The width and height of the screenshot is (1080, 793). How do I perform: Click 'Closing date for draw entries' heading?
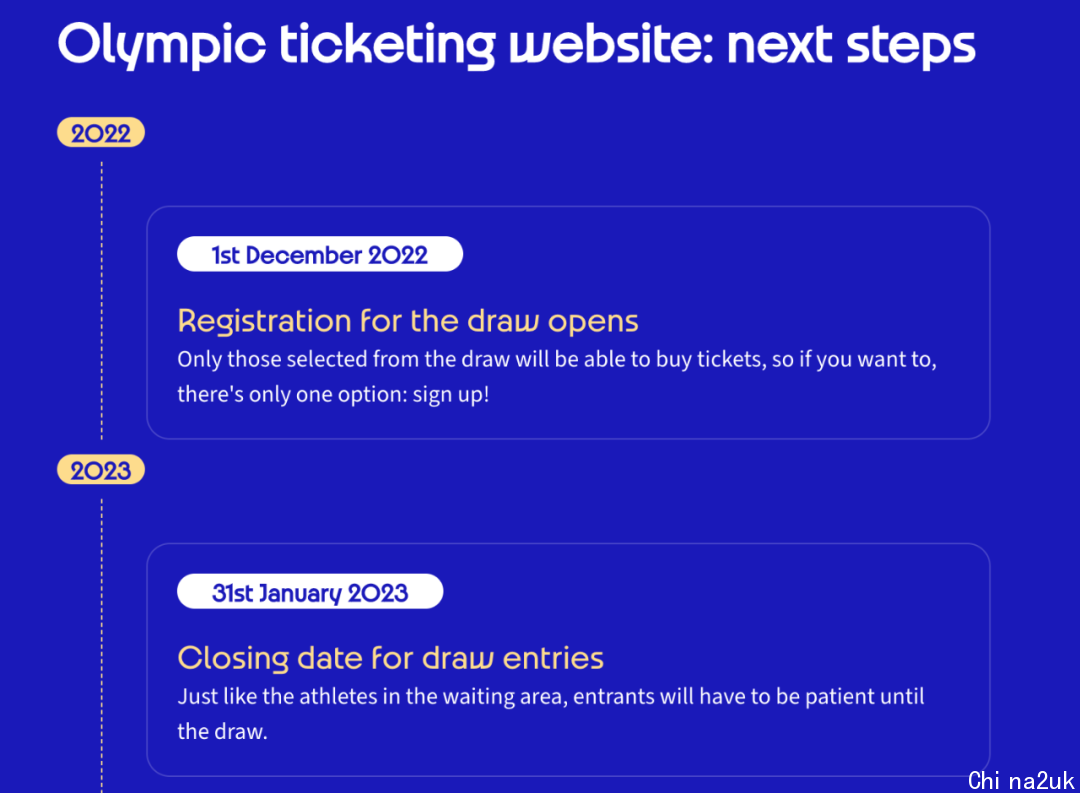tap(391, 658)
